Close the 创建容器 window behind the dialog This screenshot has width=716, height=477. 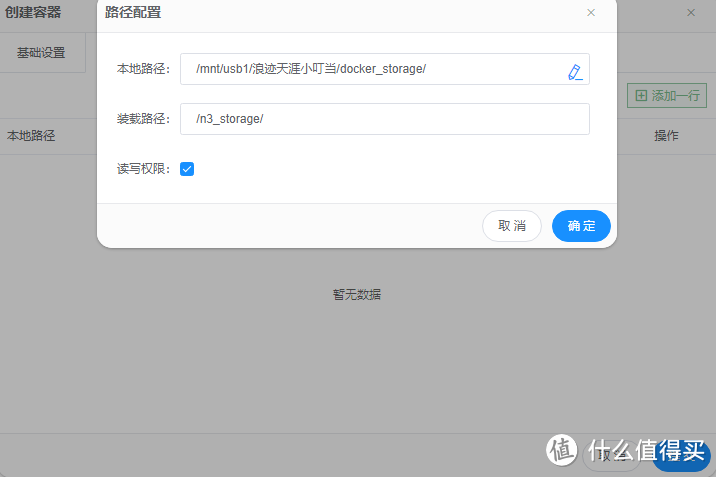point(691,13)
